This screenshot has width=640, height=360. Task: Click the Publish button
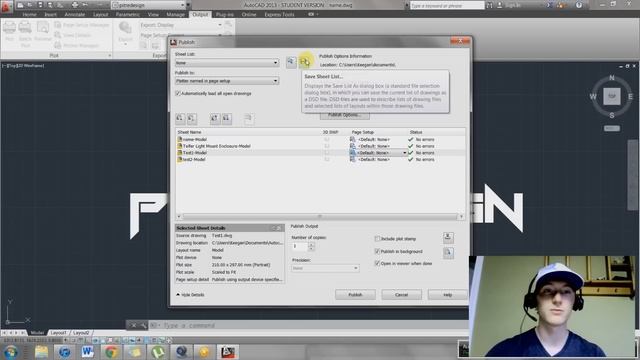355,295
